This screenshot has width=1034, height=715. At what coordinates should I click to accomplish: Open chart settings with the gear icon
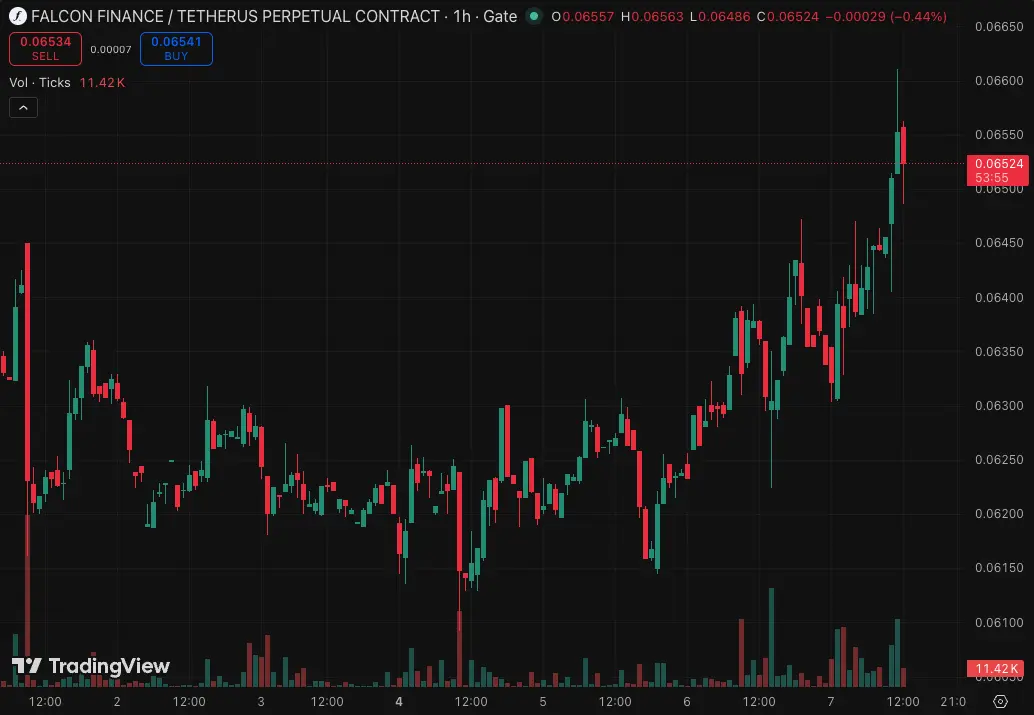tap(1000, 701)
